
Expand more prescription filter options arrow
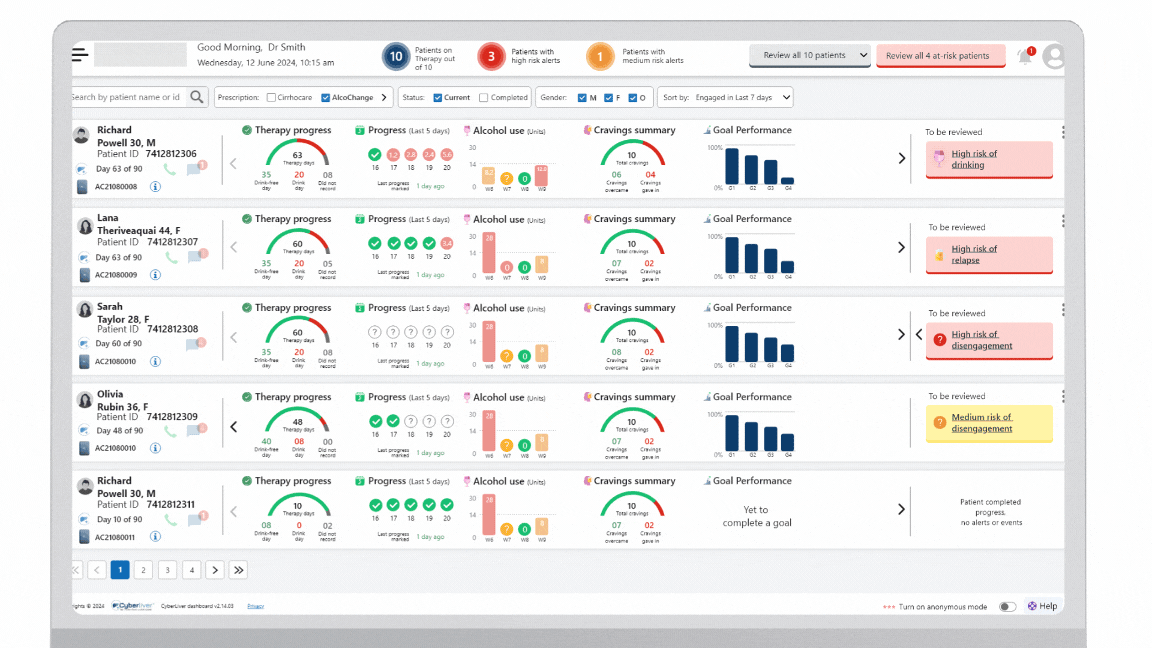pos(384,97)
